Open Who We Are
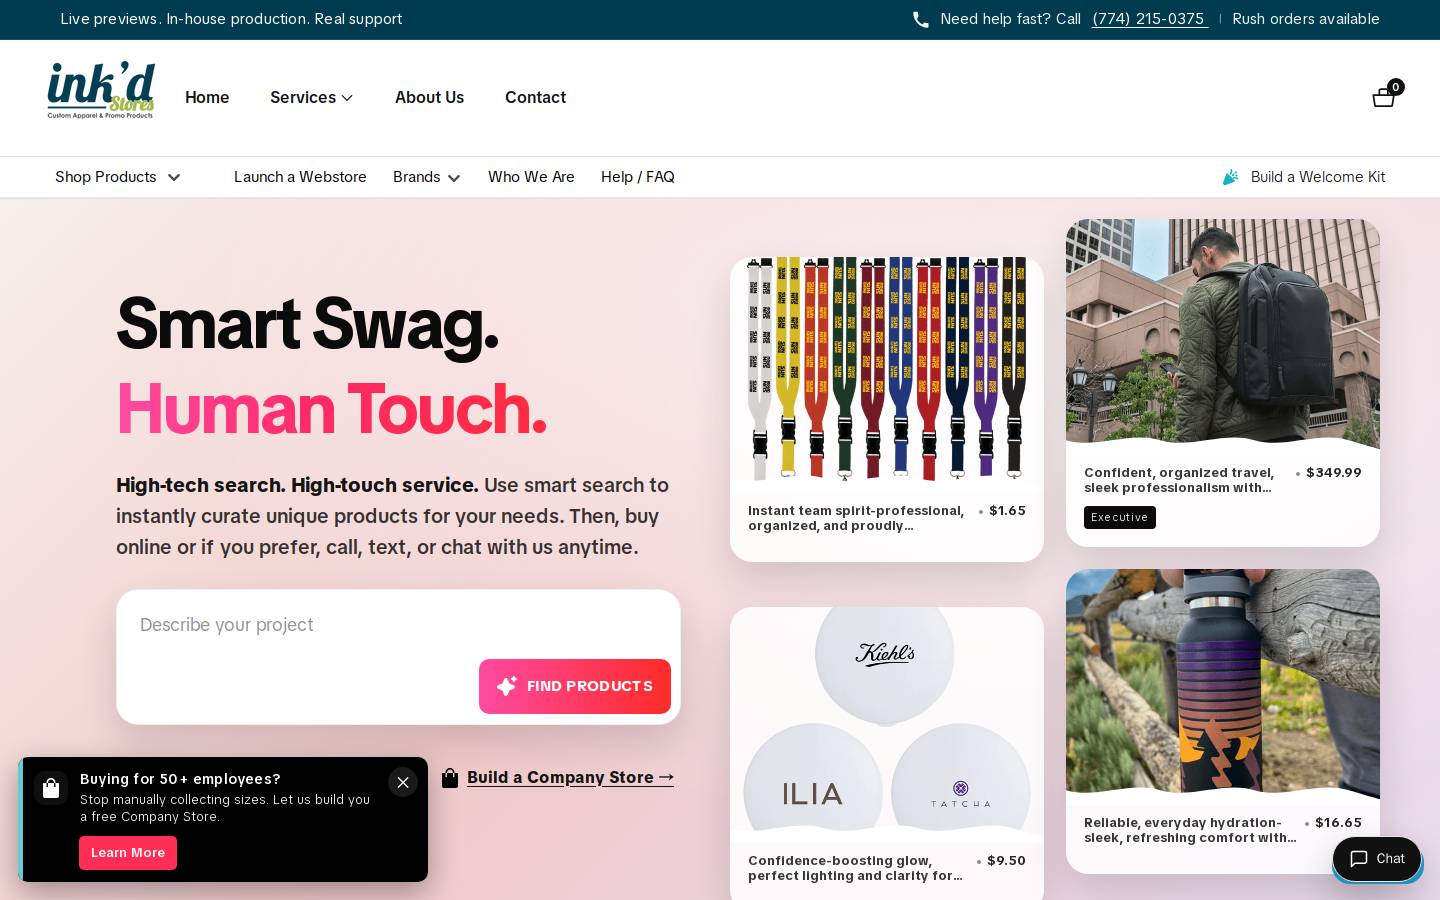Viewport: 1440px width, 900px height. [531, 177]
